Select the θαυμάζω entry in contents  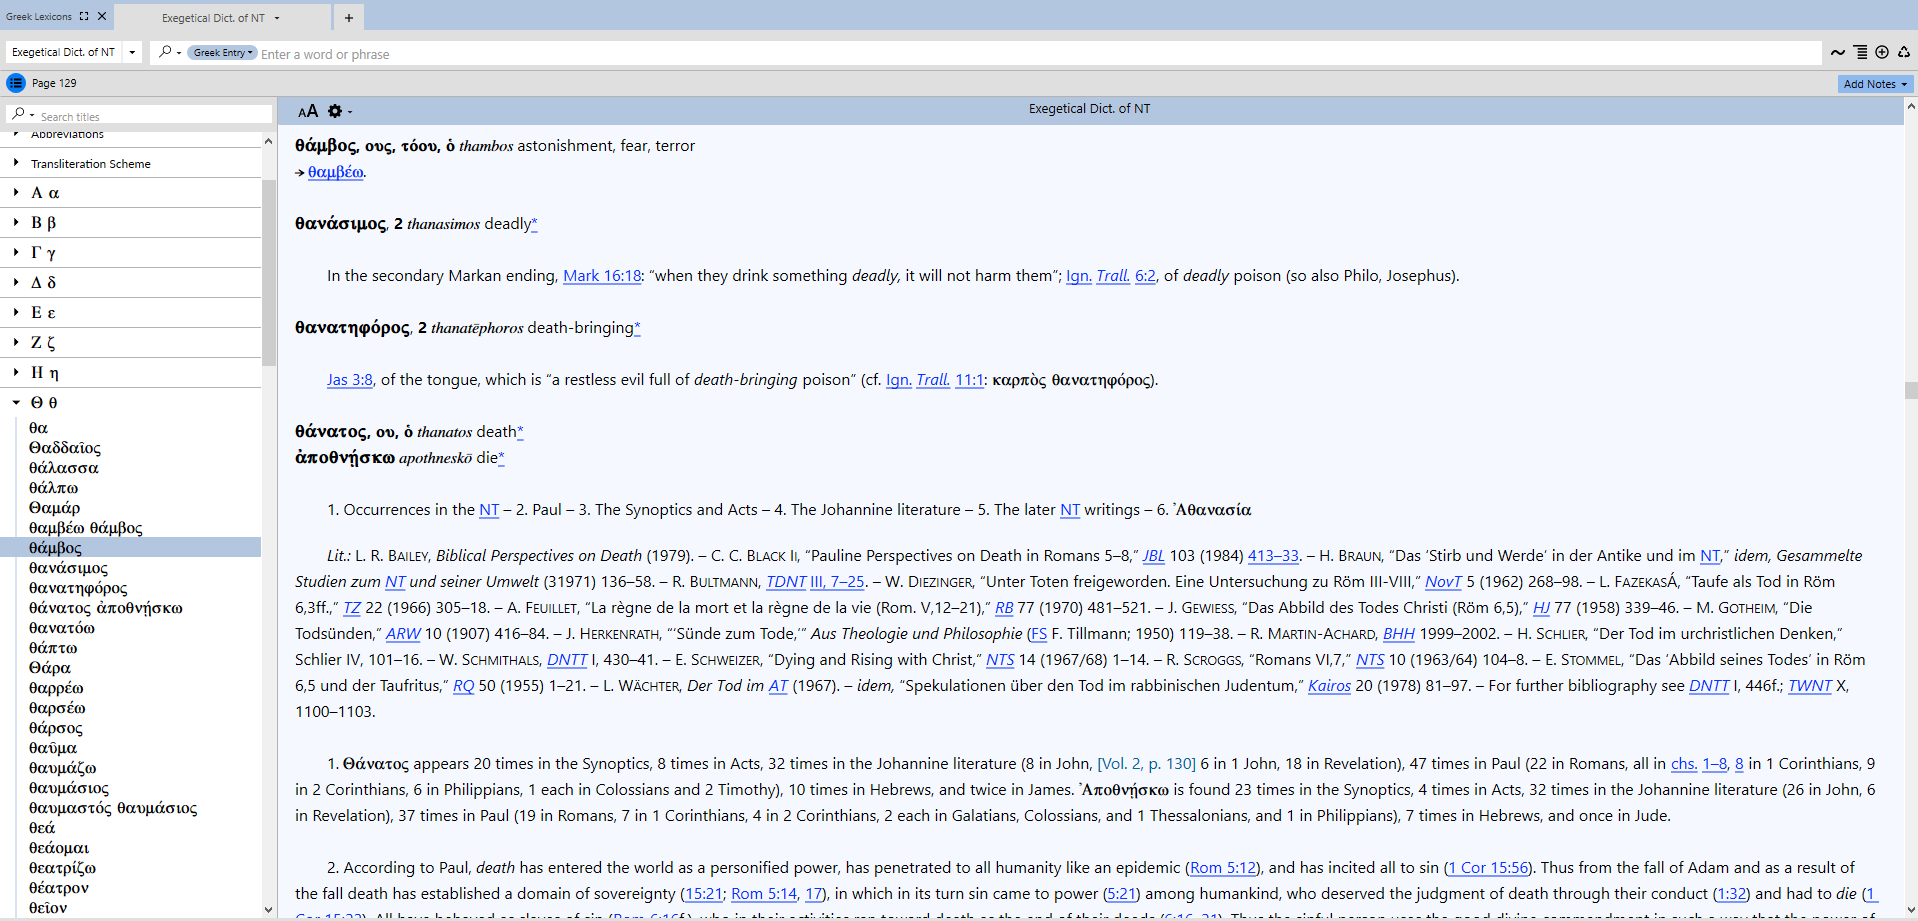(62, 768)
